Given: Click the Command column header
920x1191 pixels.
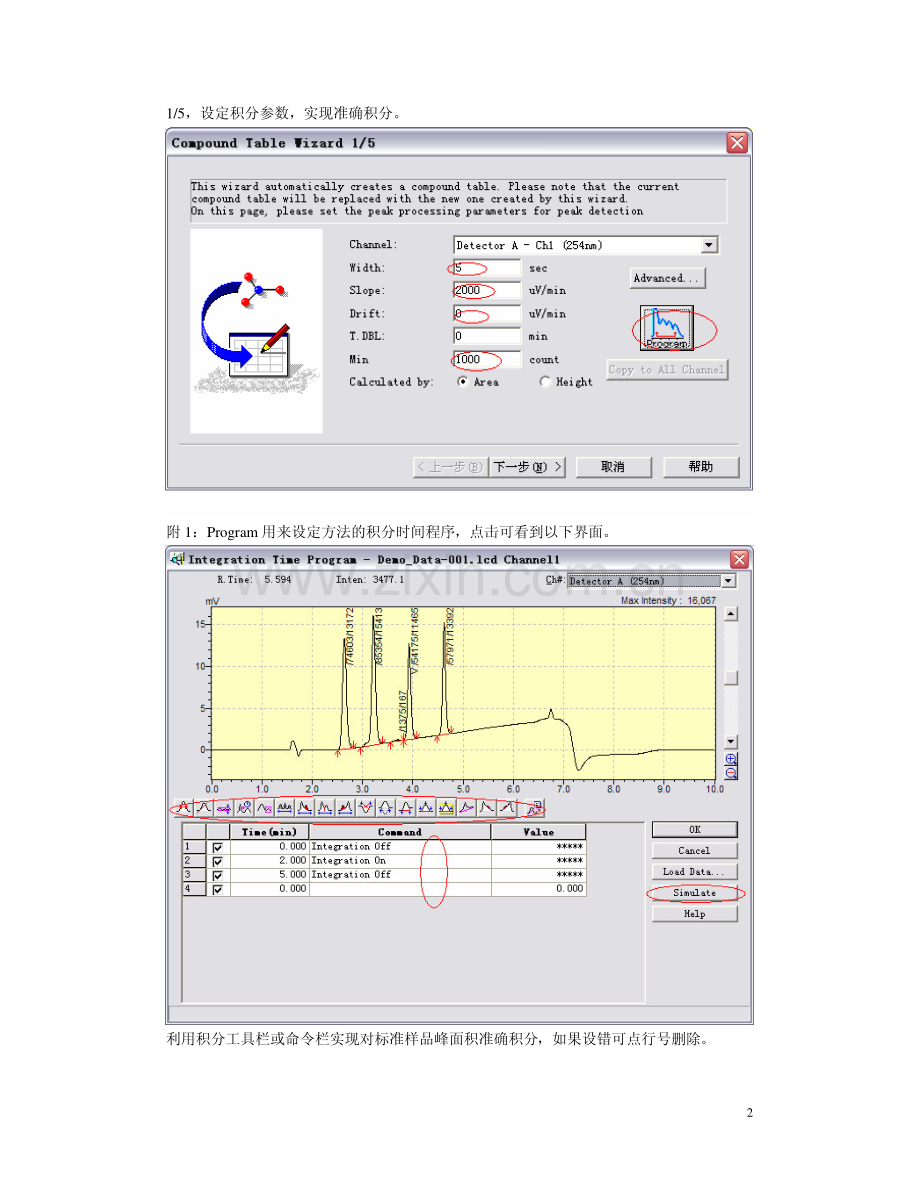Looking at the screenshot, I should coord(400,832).
